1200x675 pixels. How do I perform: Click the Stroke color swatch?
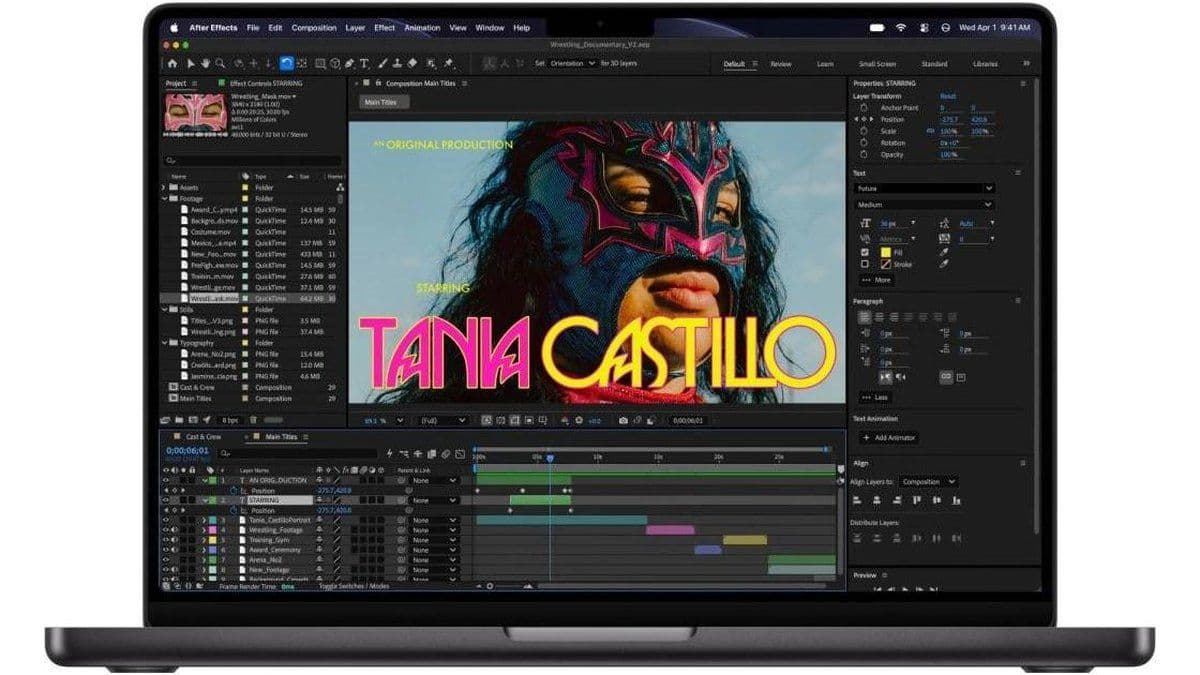click(885, 265)
